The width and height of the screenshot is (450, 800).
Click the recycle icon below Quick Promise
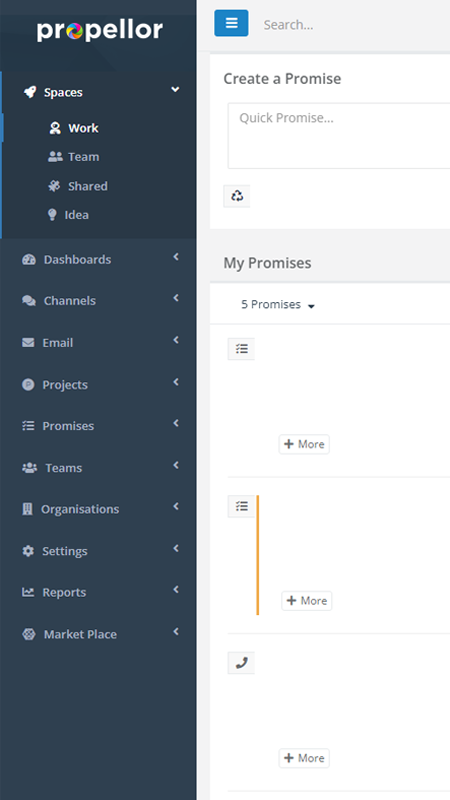point(237,196)
